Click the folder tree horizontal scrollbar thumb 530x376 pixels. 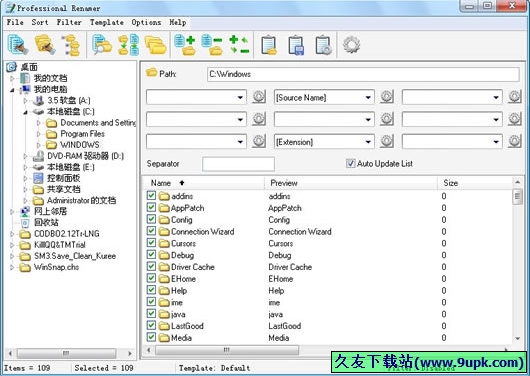pyautogui.click(x=67, y=354)
